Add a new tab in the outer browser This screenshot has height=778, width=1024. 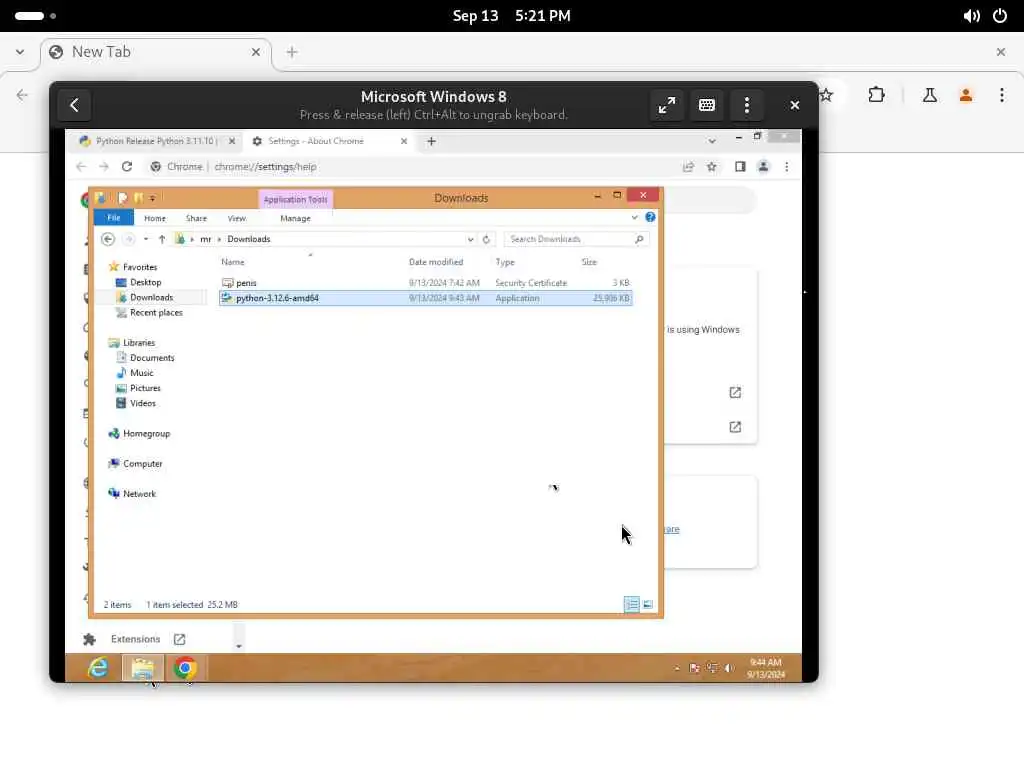tap(292, 52)
